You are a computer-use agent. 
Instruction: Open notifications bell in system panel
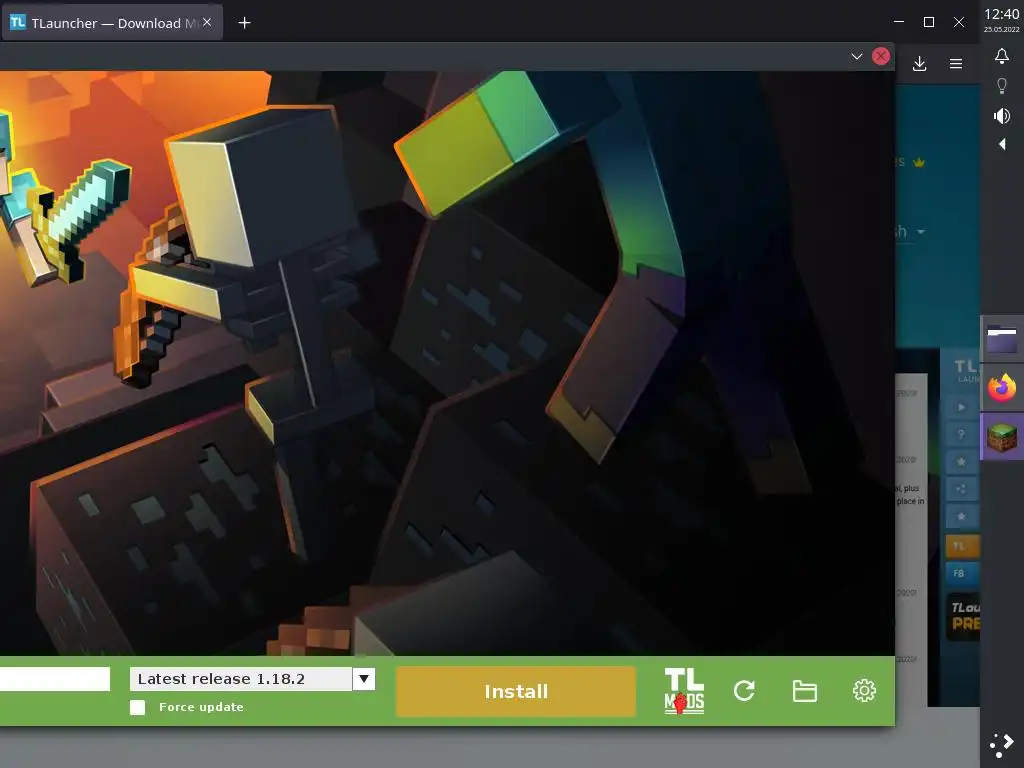(x=1002, y=56)
